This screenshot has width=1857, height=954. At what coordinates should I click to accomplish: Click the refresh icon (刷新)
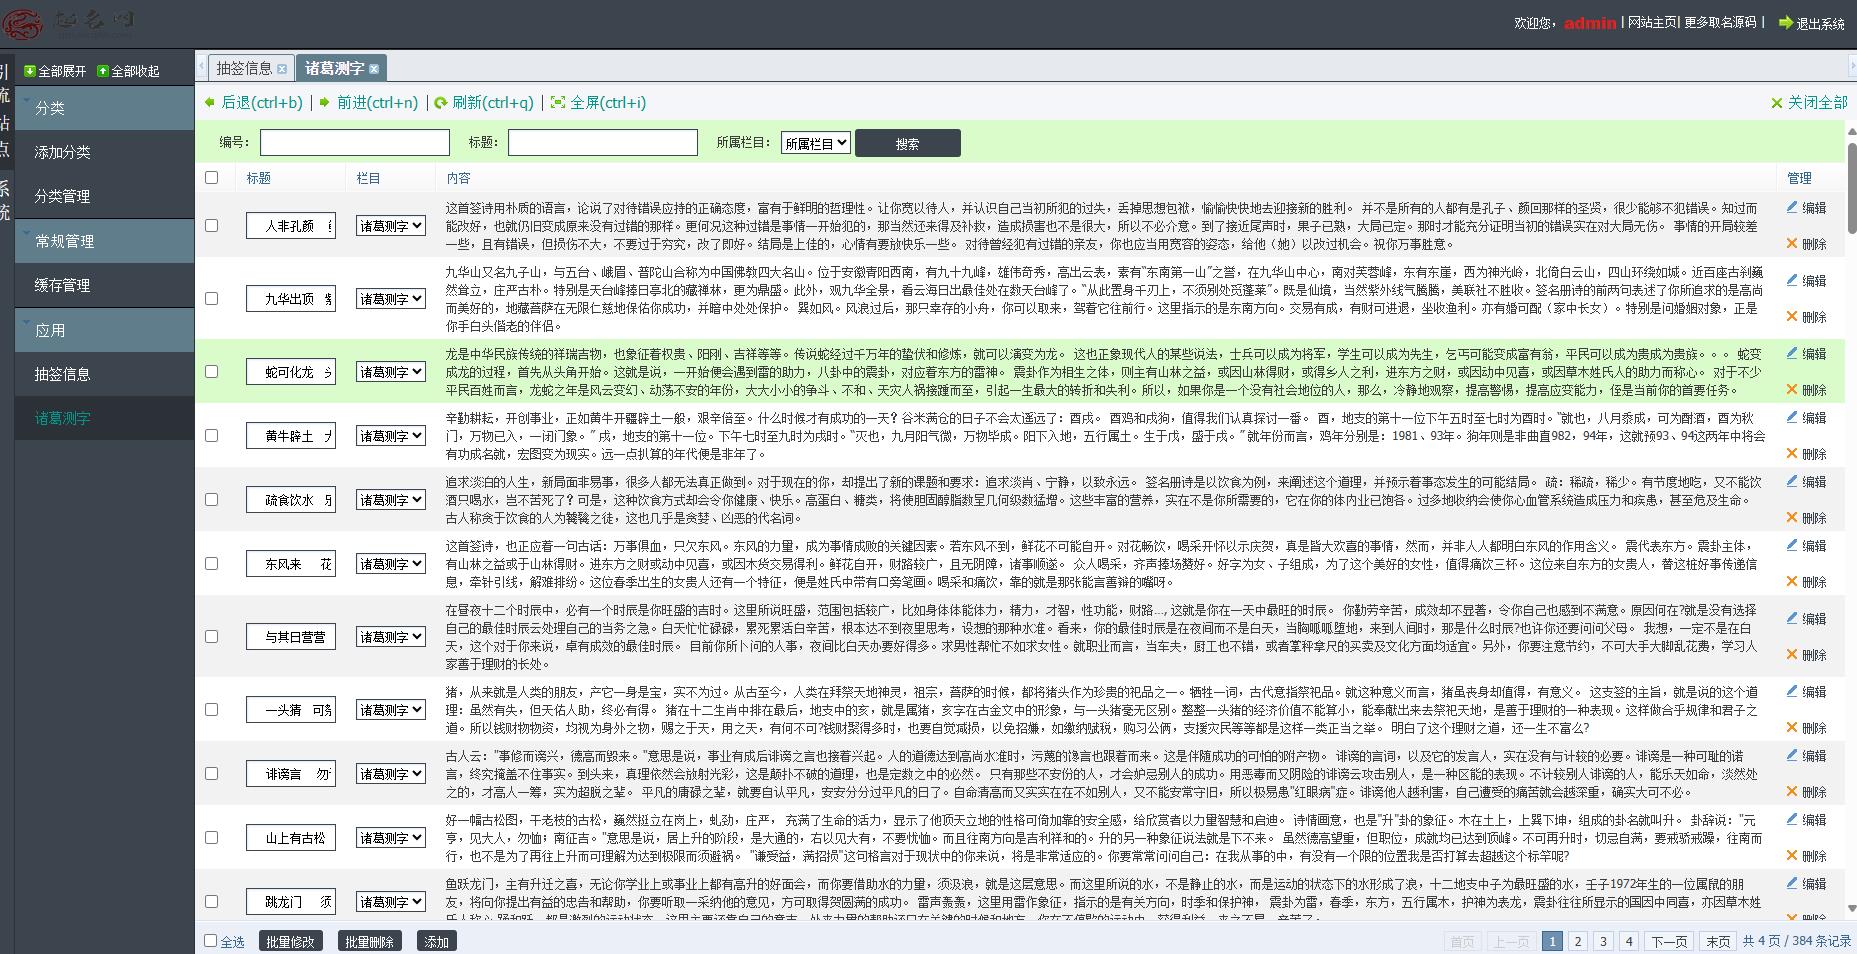[440, 103]
